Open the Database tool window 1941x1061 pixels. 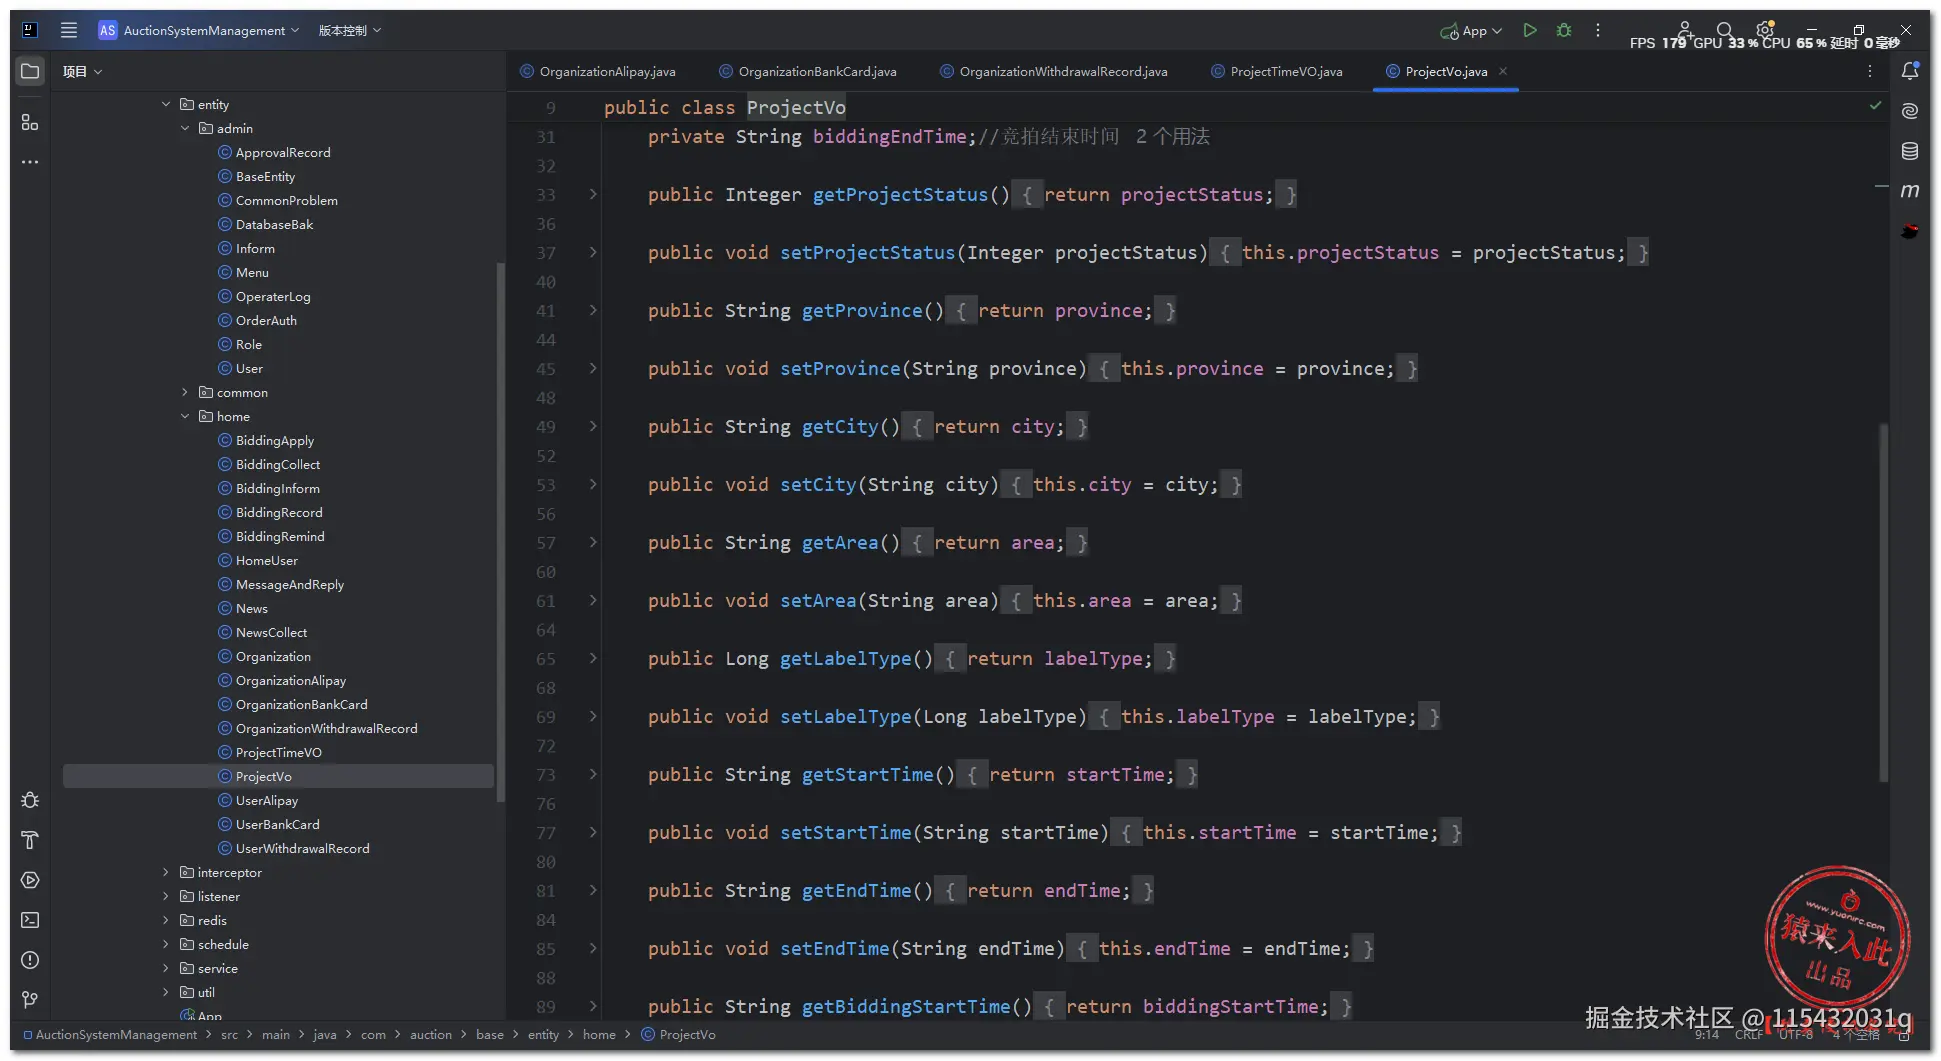pyautogui.click(x=1910, y=151)
